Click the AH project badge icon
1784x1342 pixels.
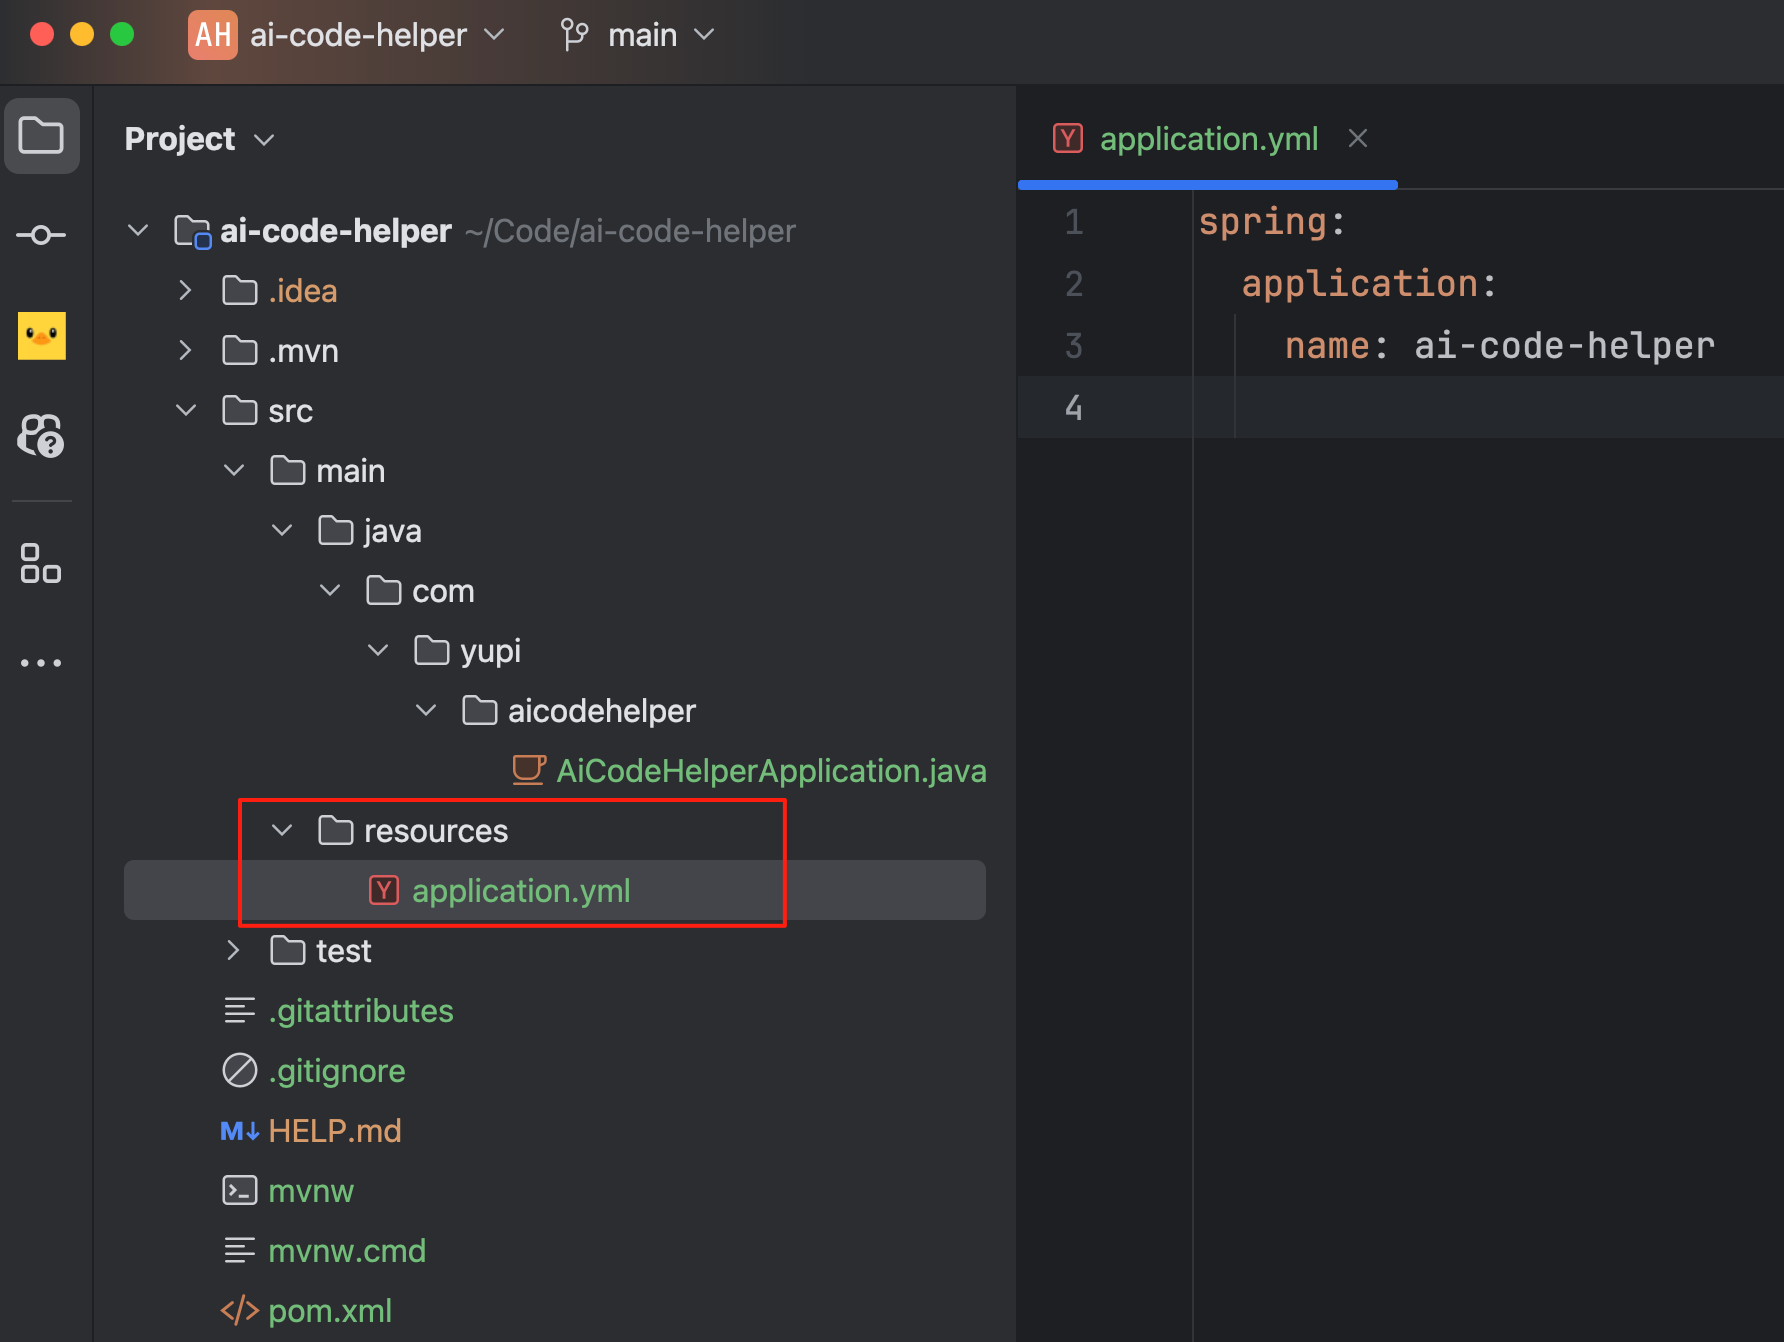point(212,35)
